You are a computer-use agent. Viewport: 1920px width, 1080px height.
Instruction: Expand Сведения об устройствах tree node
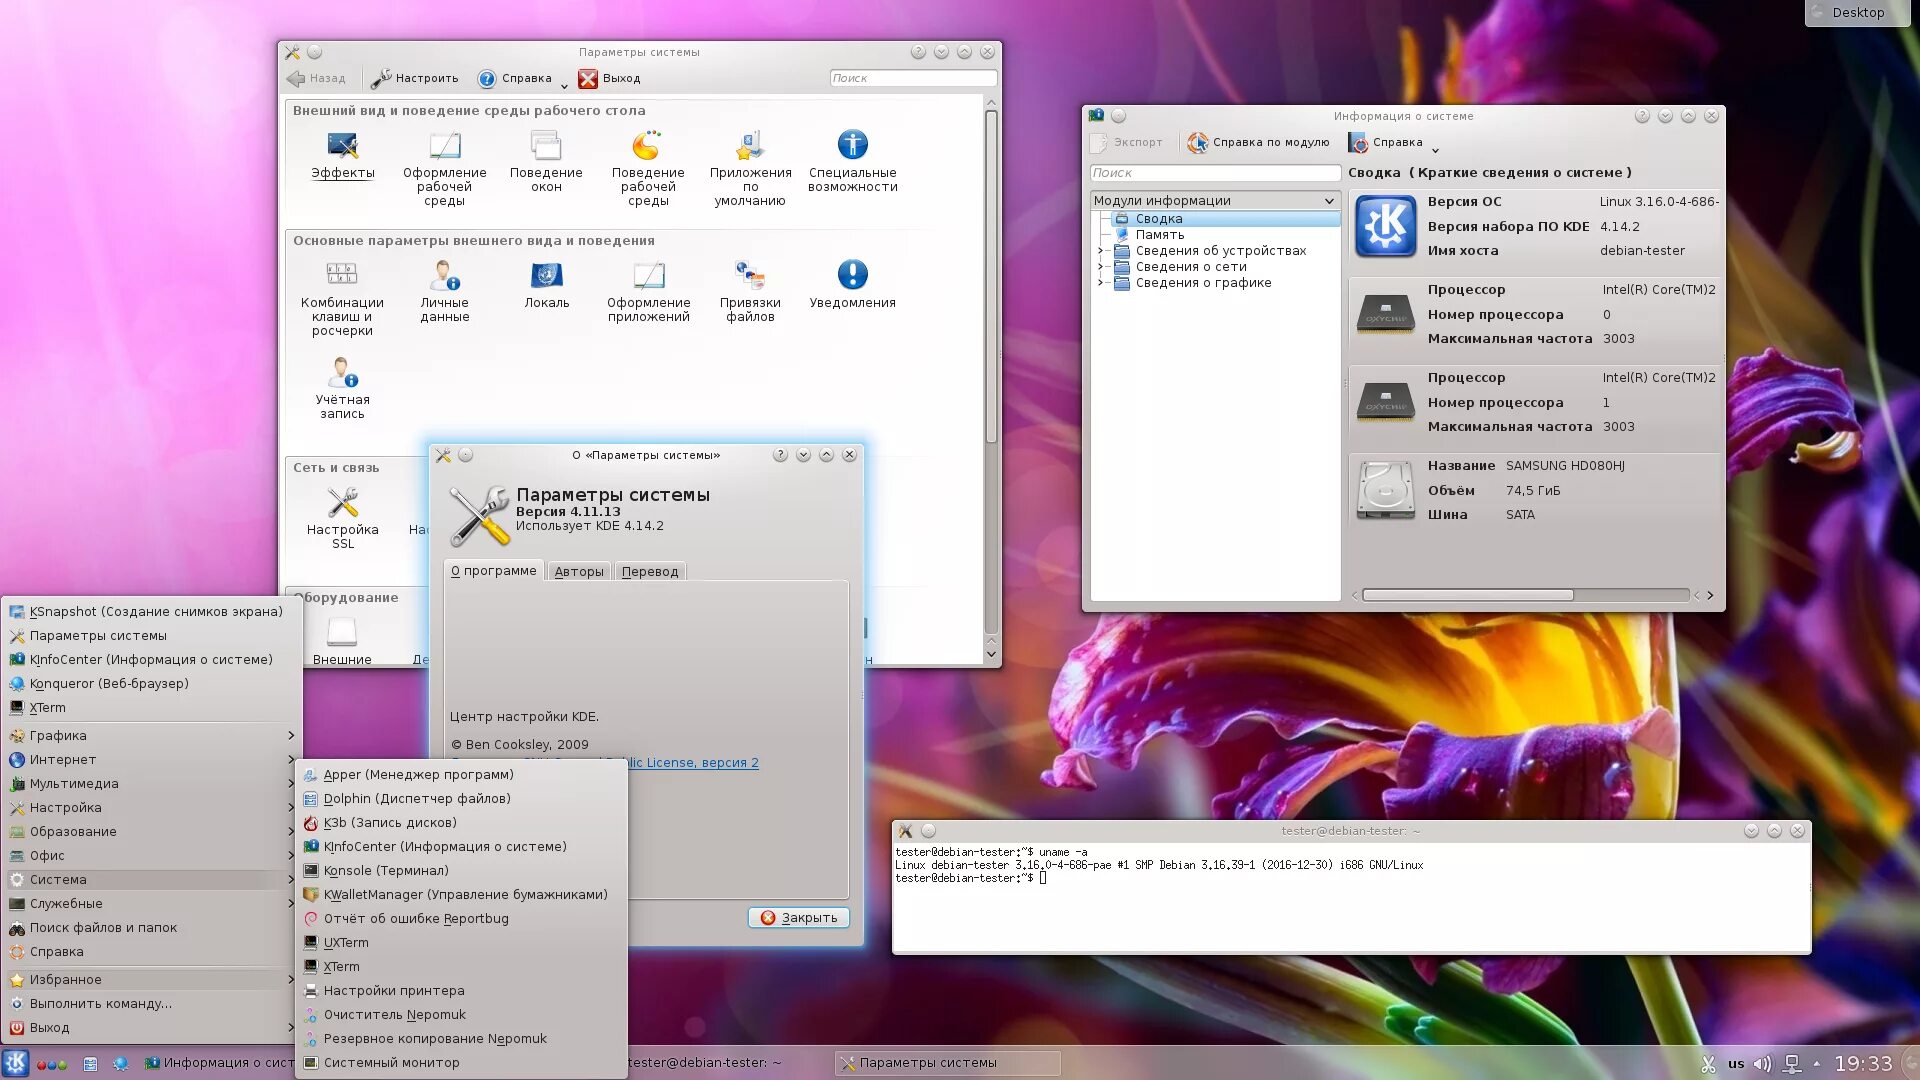click(x=1100, y=251)
